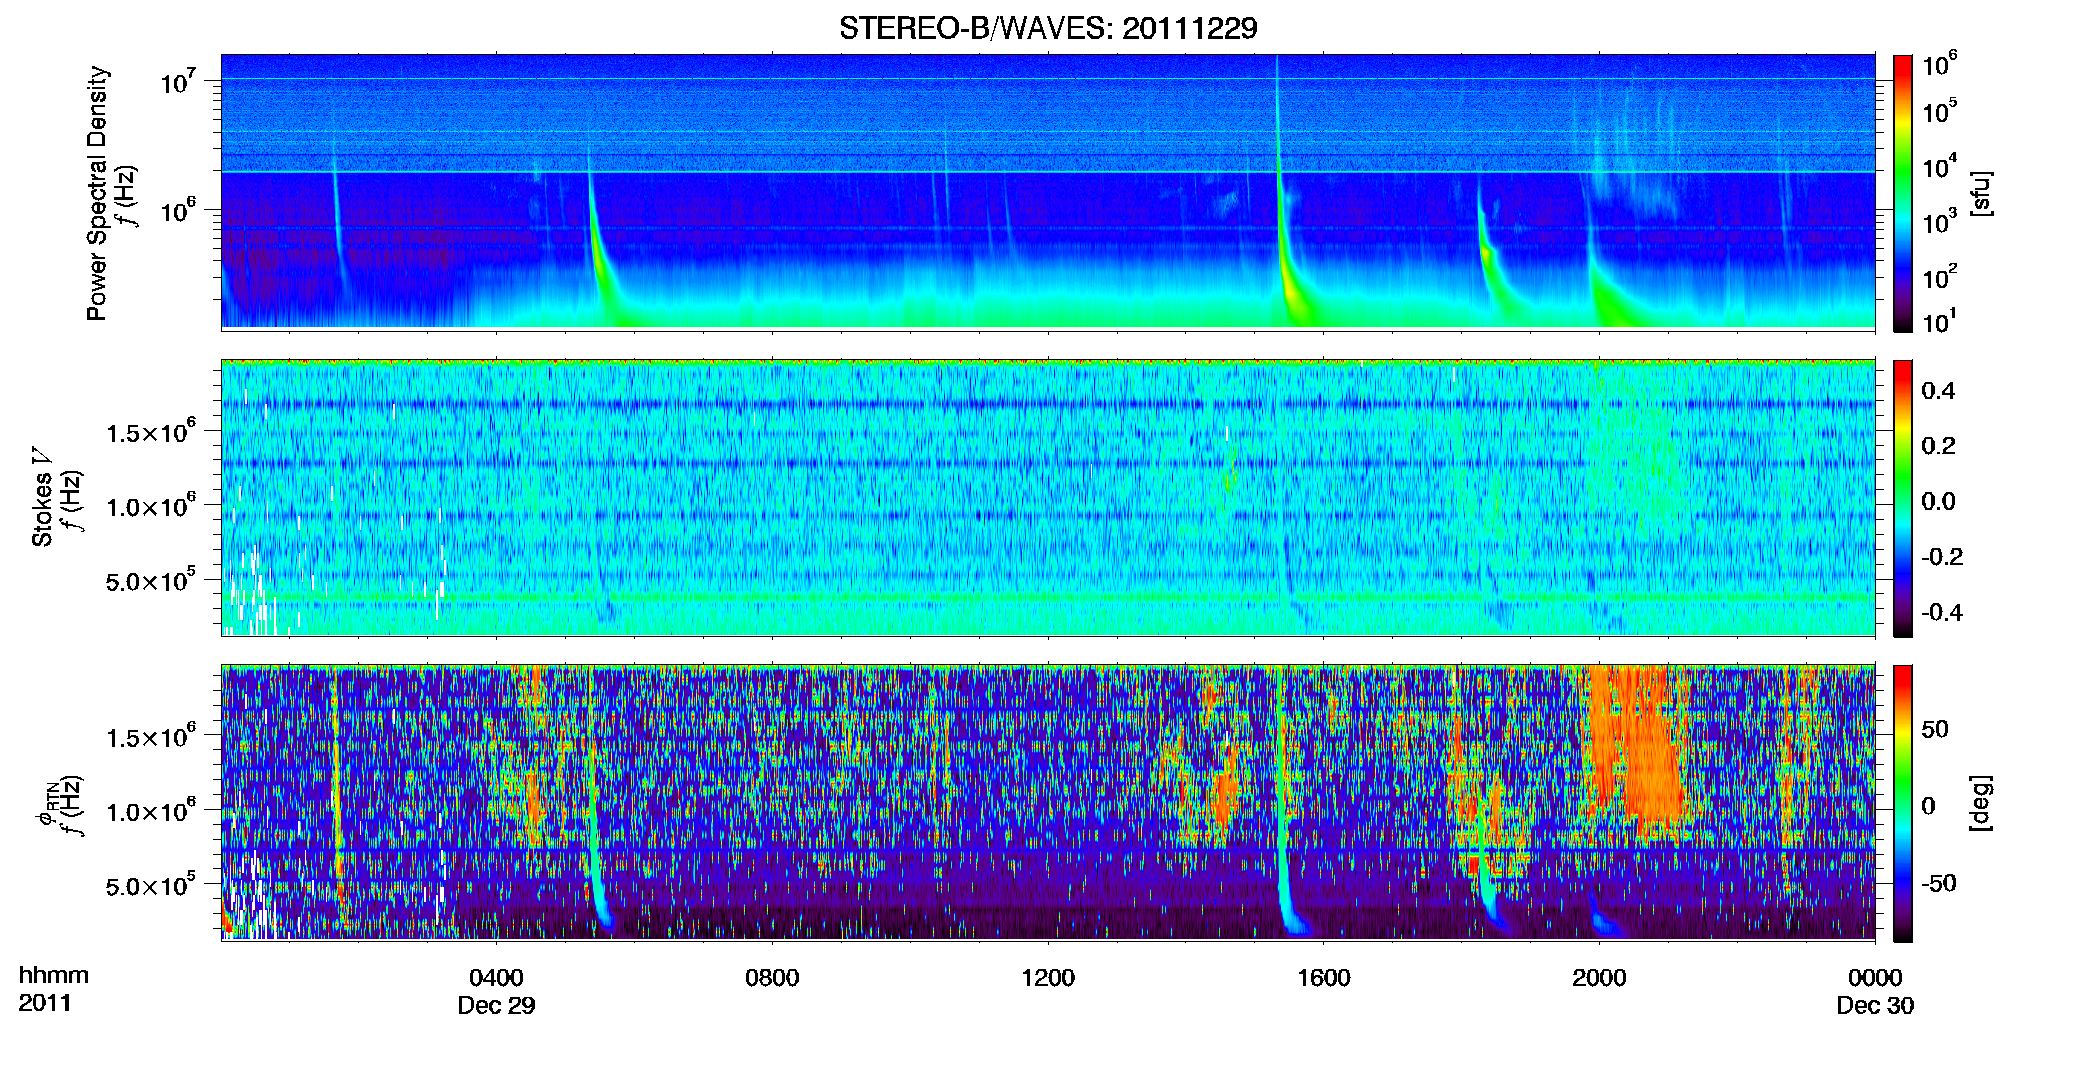Screen dimensions: 2096x1080
Task: Click the 10^5 label on the sfu color bar
Action: (1940, 110)
